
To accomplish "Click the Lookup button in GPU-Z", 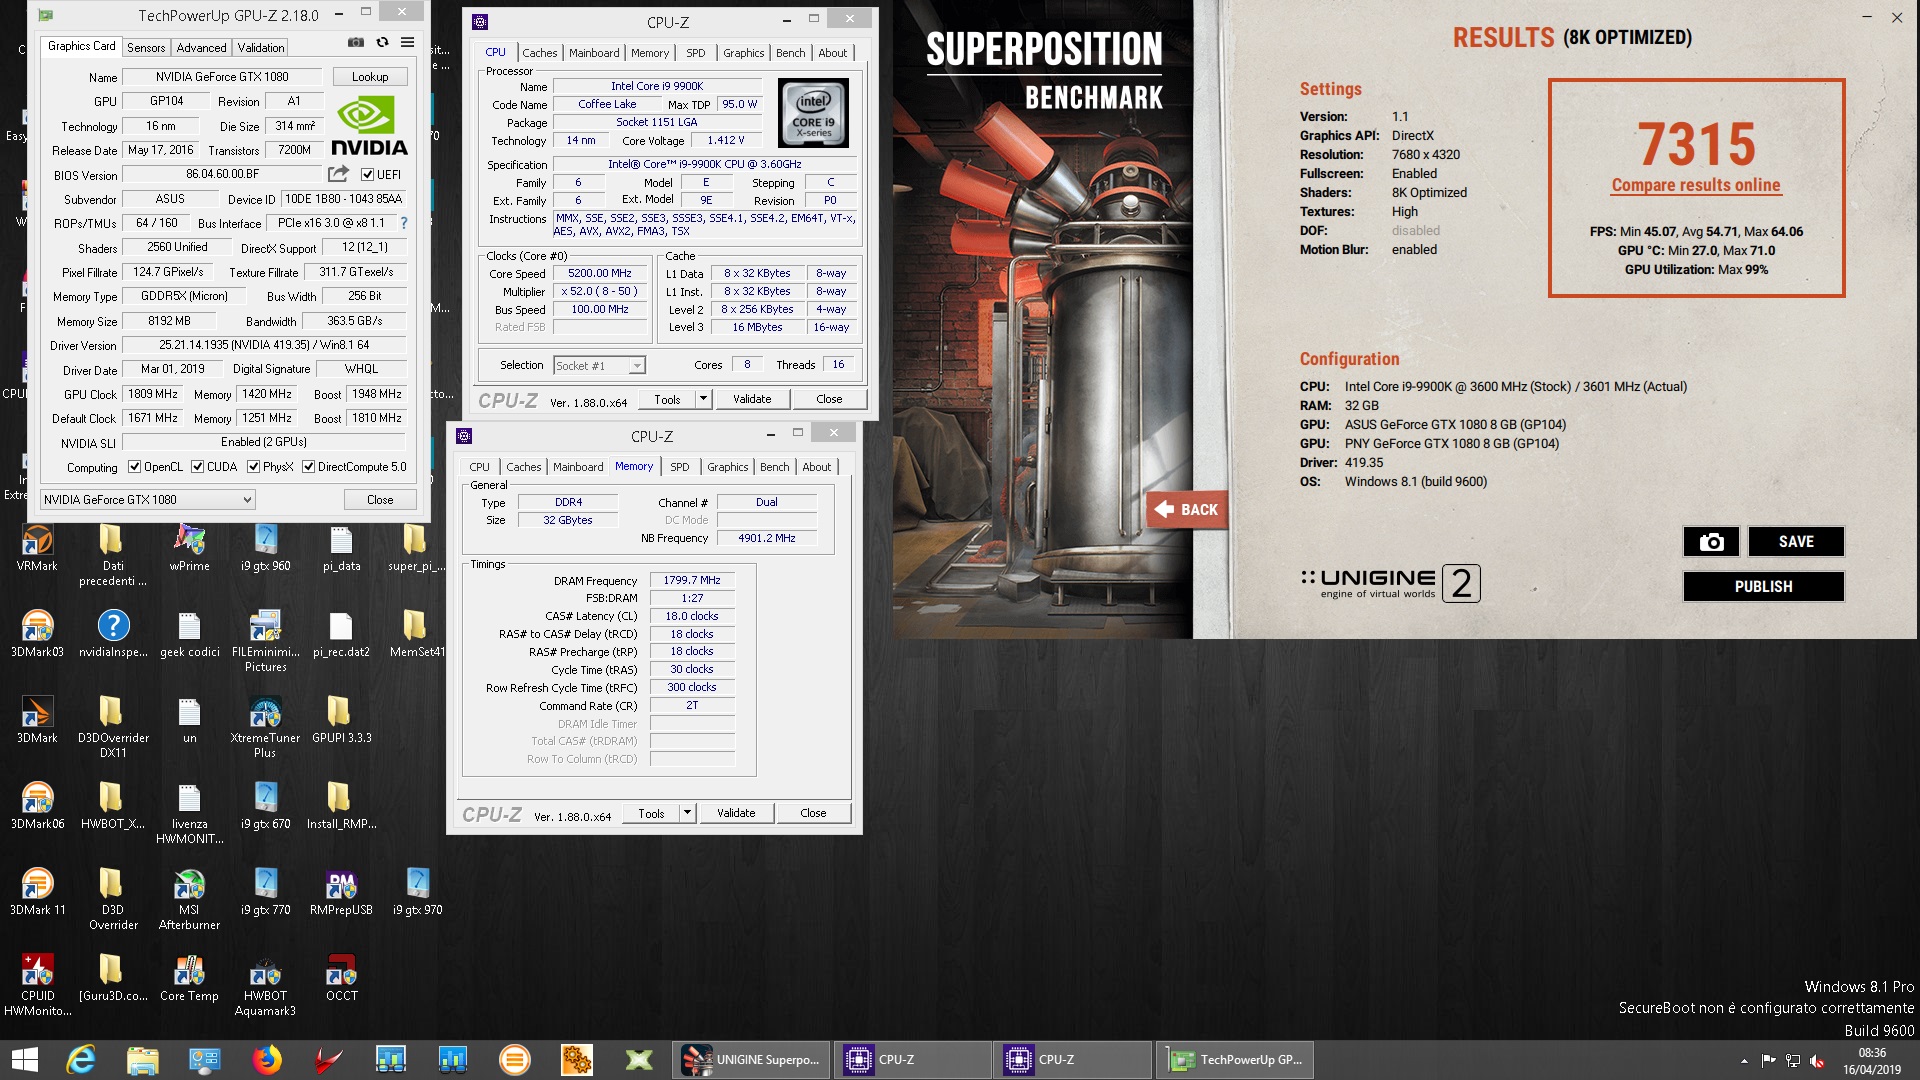I will pos(370,77).
